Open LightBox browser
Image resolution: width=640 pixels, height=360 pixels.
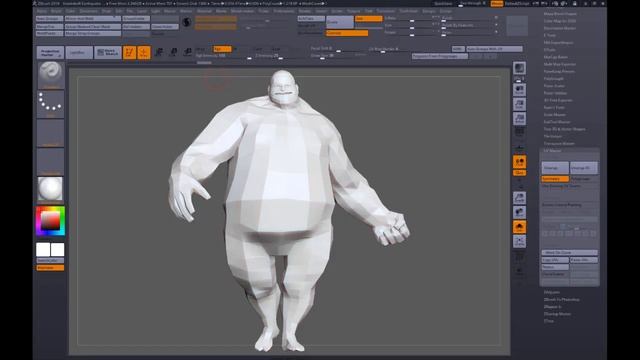coord(79,52)
